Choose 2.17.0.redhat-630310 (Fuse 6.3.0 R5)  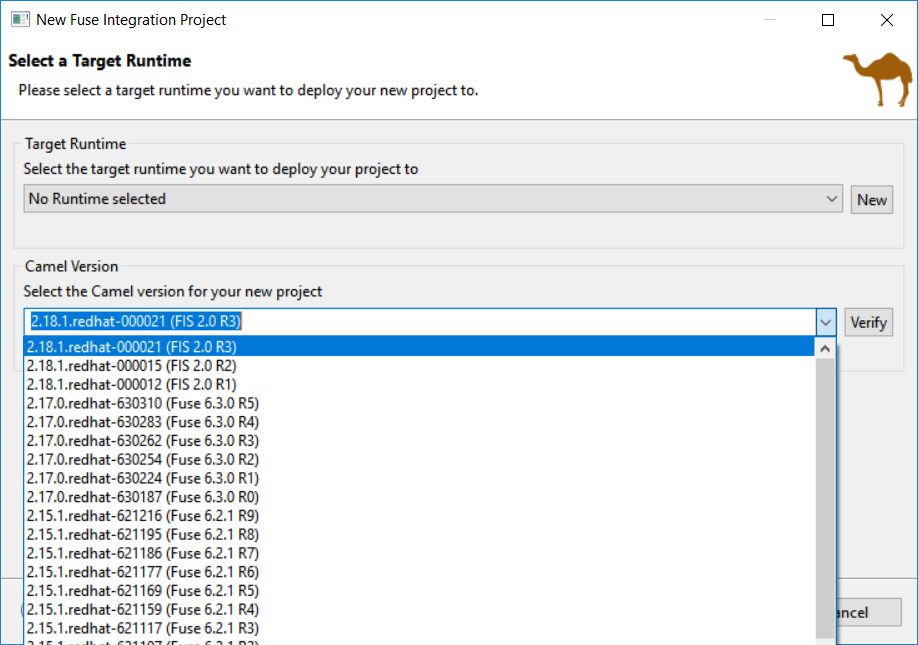pos(142,403)
